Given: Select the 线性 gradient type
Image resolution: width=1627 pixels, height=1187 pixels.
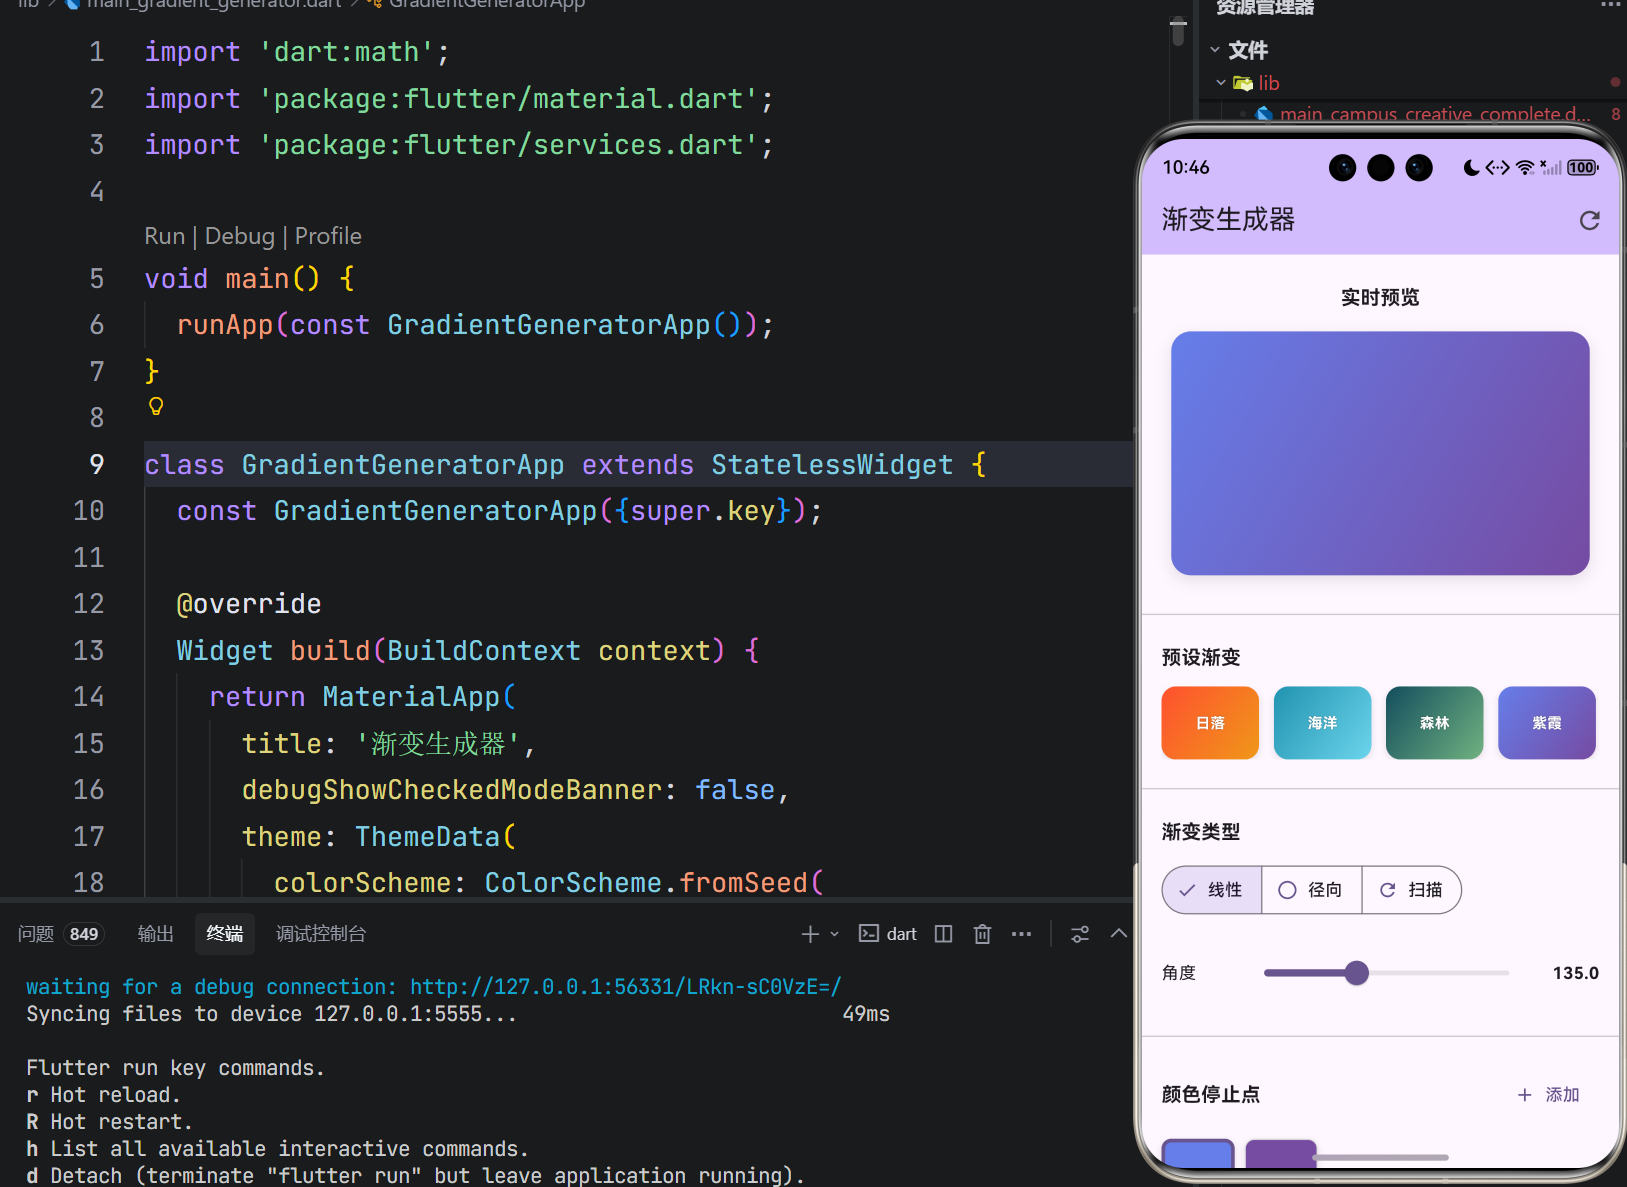Looking at the screenshot, I should point(1212,890).
